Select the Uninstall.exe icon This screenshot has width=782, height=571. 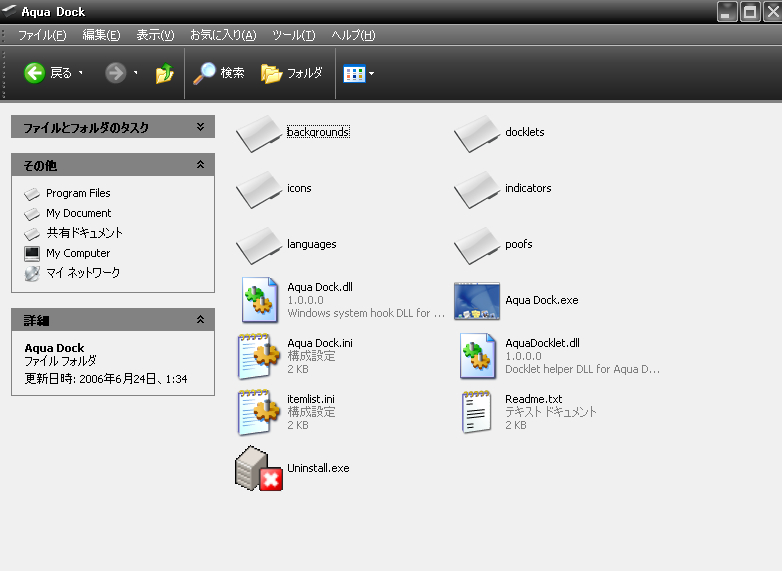pos(259,468)
